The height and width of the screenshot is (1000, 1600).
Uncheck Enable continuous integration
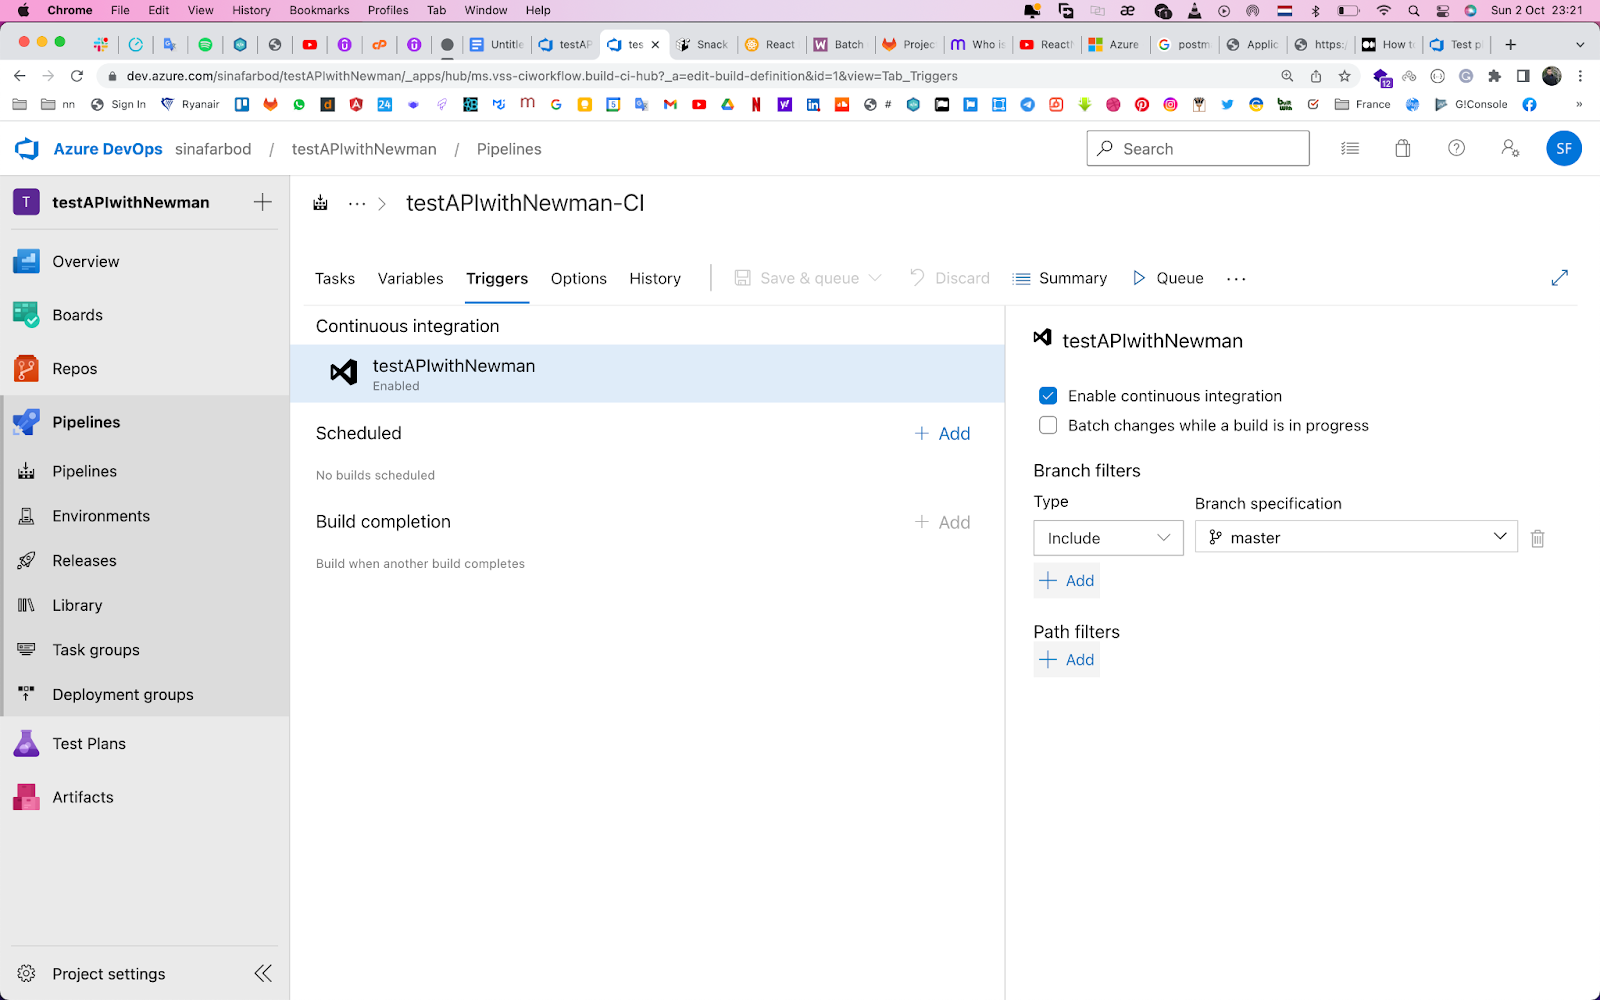[x=1048, y=396]
